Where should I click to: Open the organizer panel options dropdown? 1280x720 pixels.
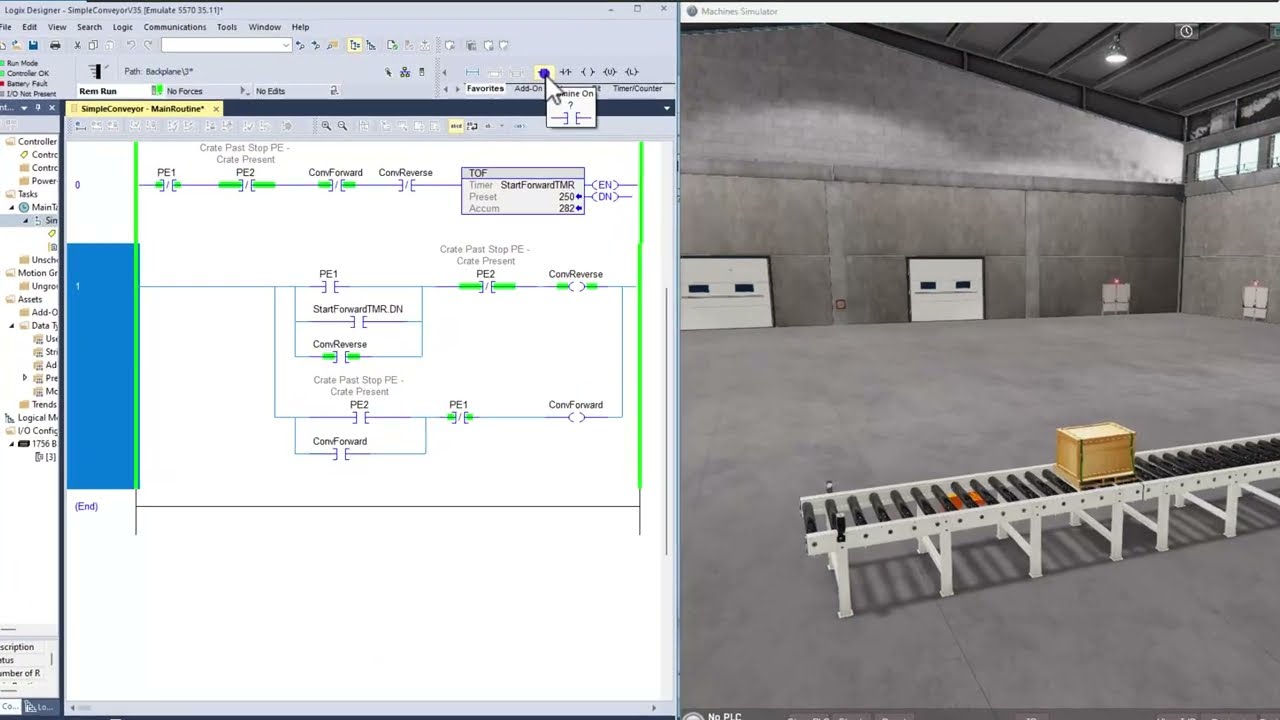pyautogui.click(x=24, y=108)
